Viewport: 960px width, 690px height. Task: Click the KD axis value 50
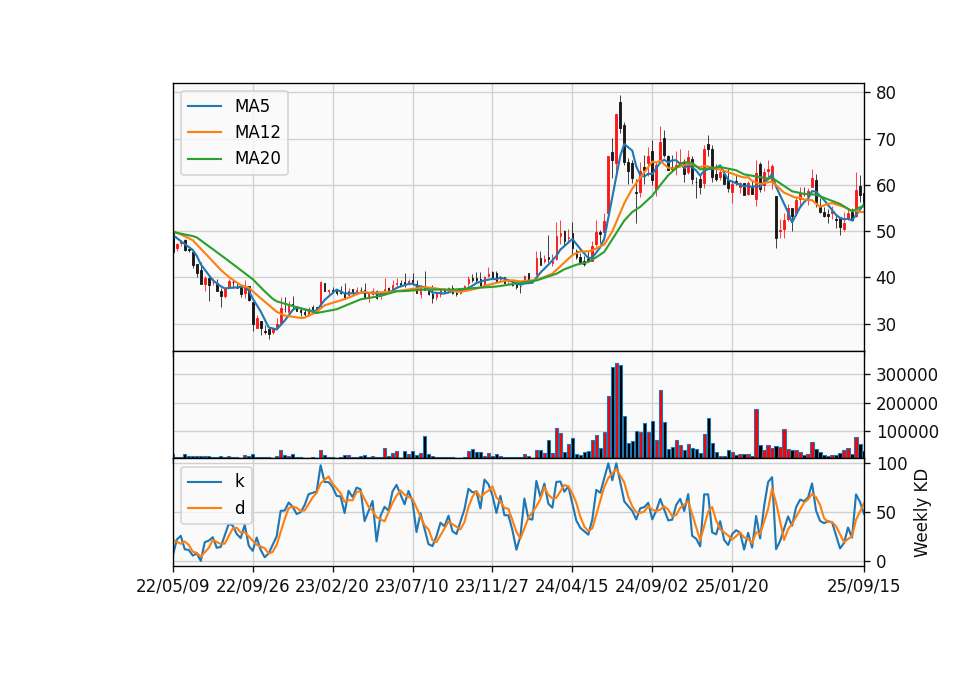886,513
